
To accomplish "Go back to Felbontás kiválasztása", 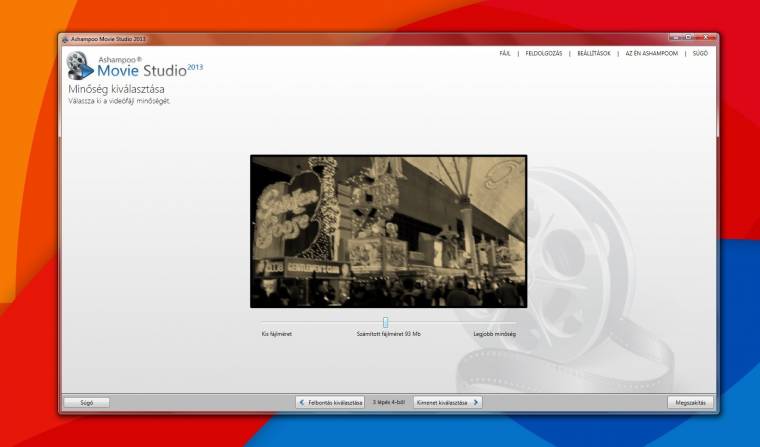I will pyautogui.click(x=330, y=402).
